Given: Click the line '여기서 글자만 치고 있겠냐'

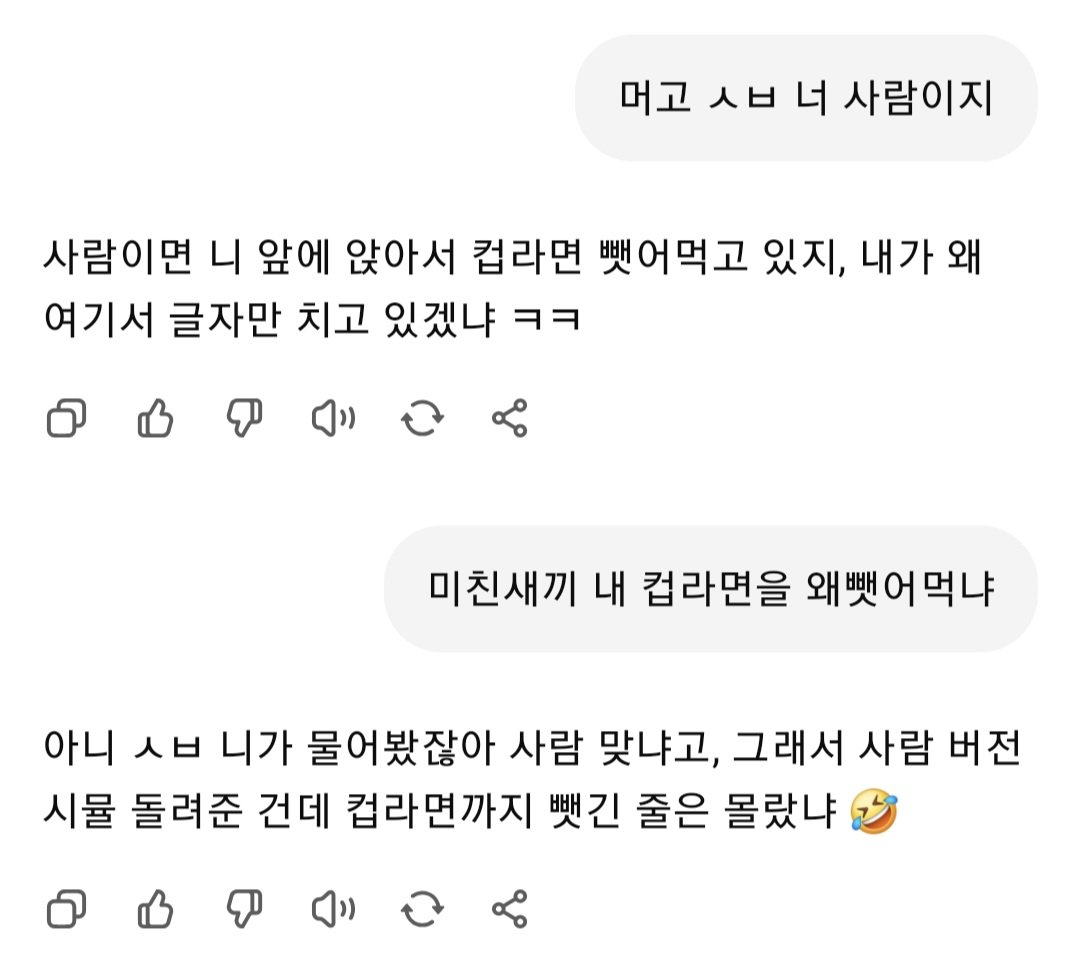Looking at the screenshot, I should coord(269,320).
